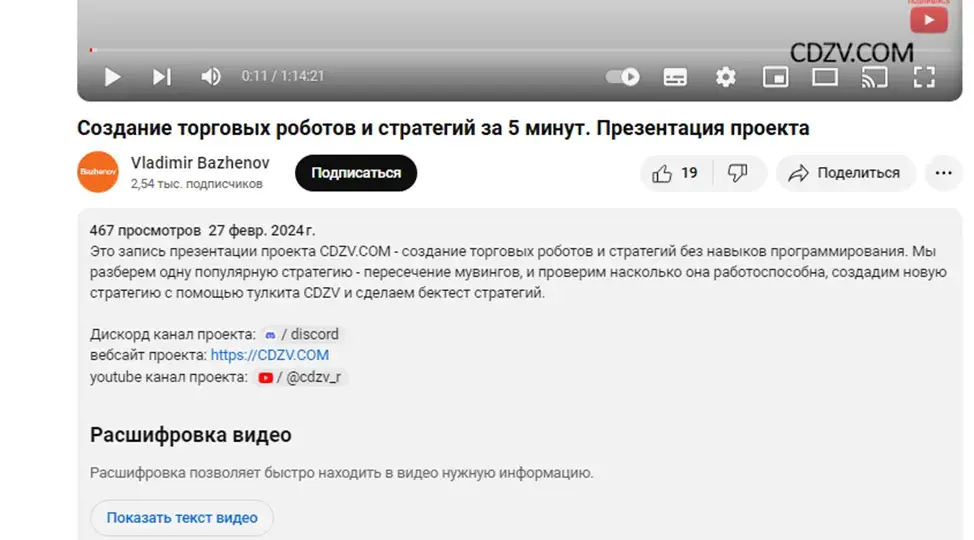Play the video

pyautogui.click(x=112, y=77)
